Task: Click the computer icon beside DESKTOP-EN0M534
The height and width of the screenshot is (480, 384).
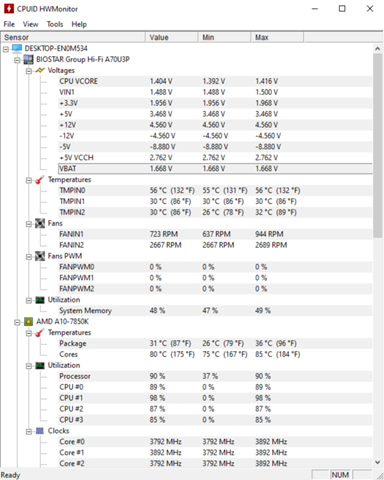Action: (17, 48)
